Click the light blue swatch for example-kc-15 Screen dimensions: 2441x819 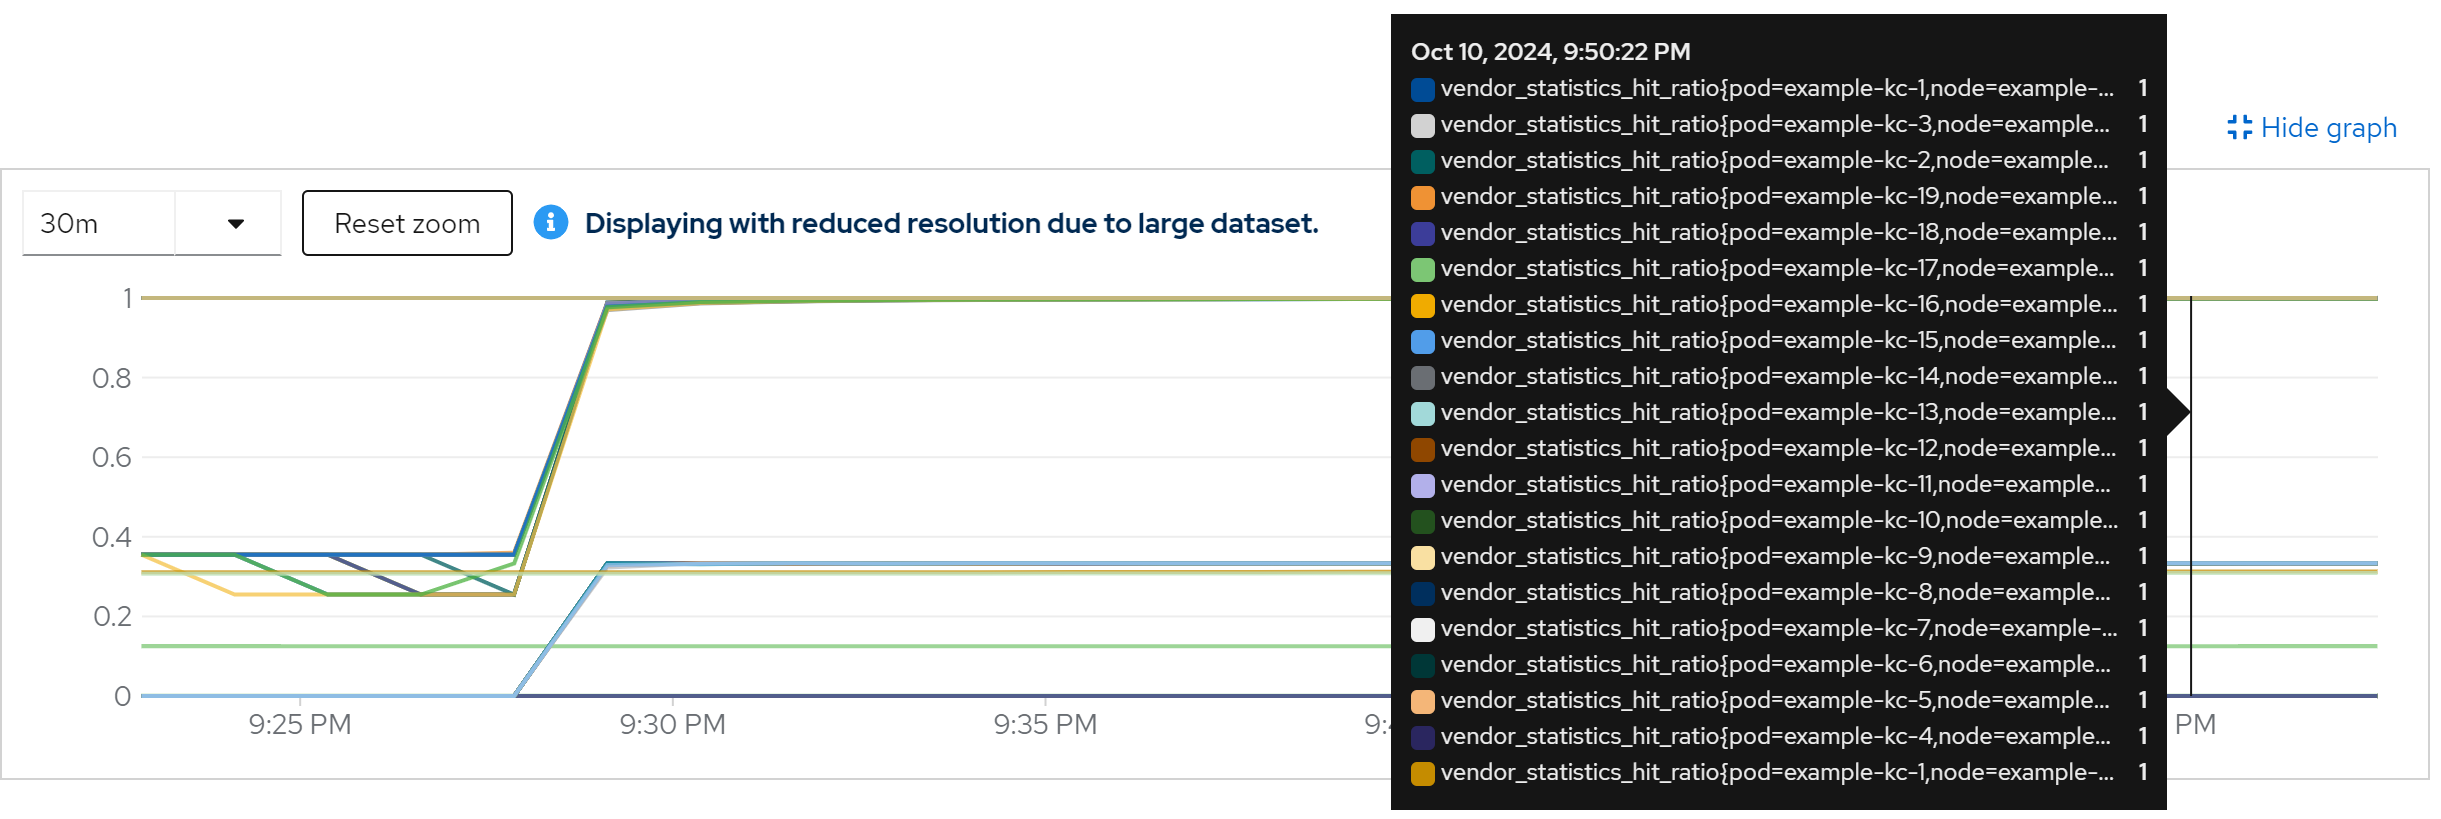pos(1422,342)
